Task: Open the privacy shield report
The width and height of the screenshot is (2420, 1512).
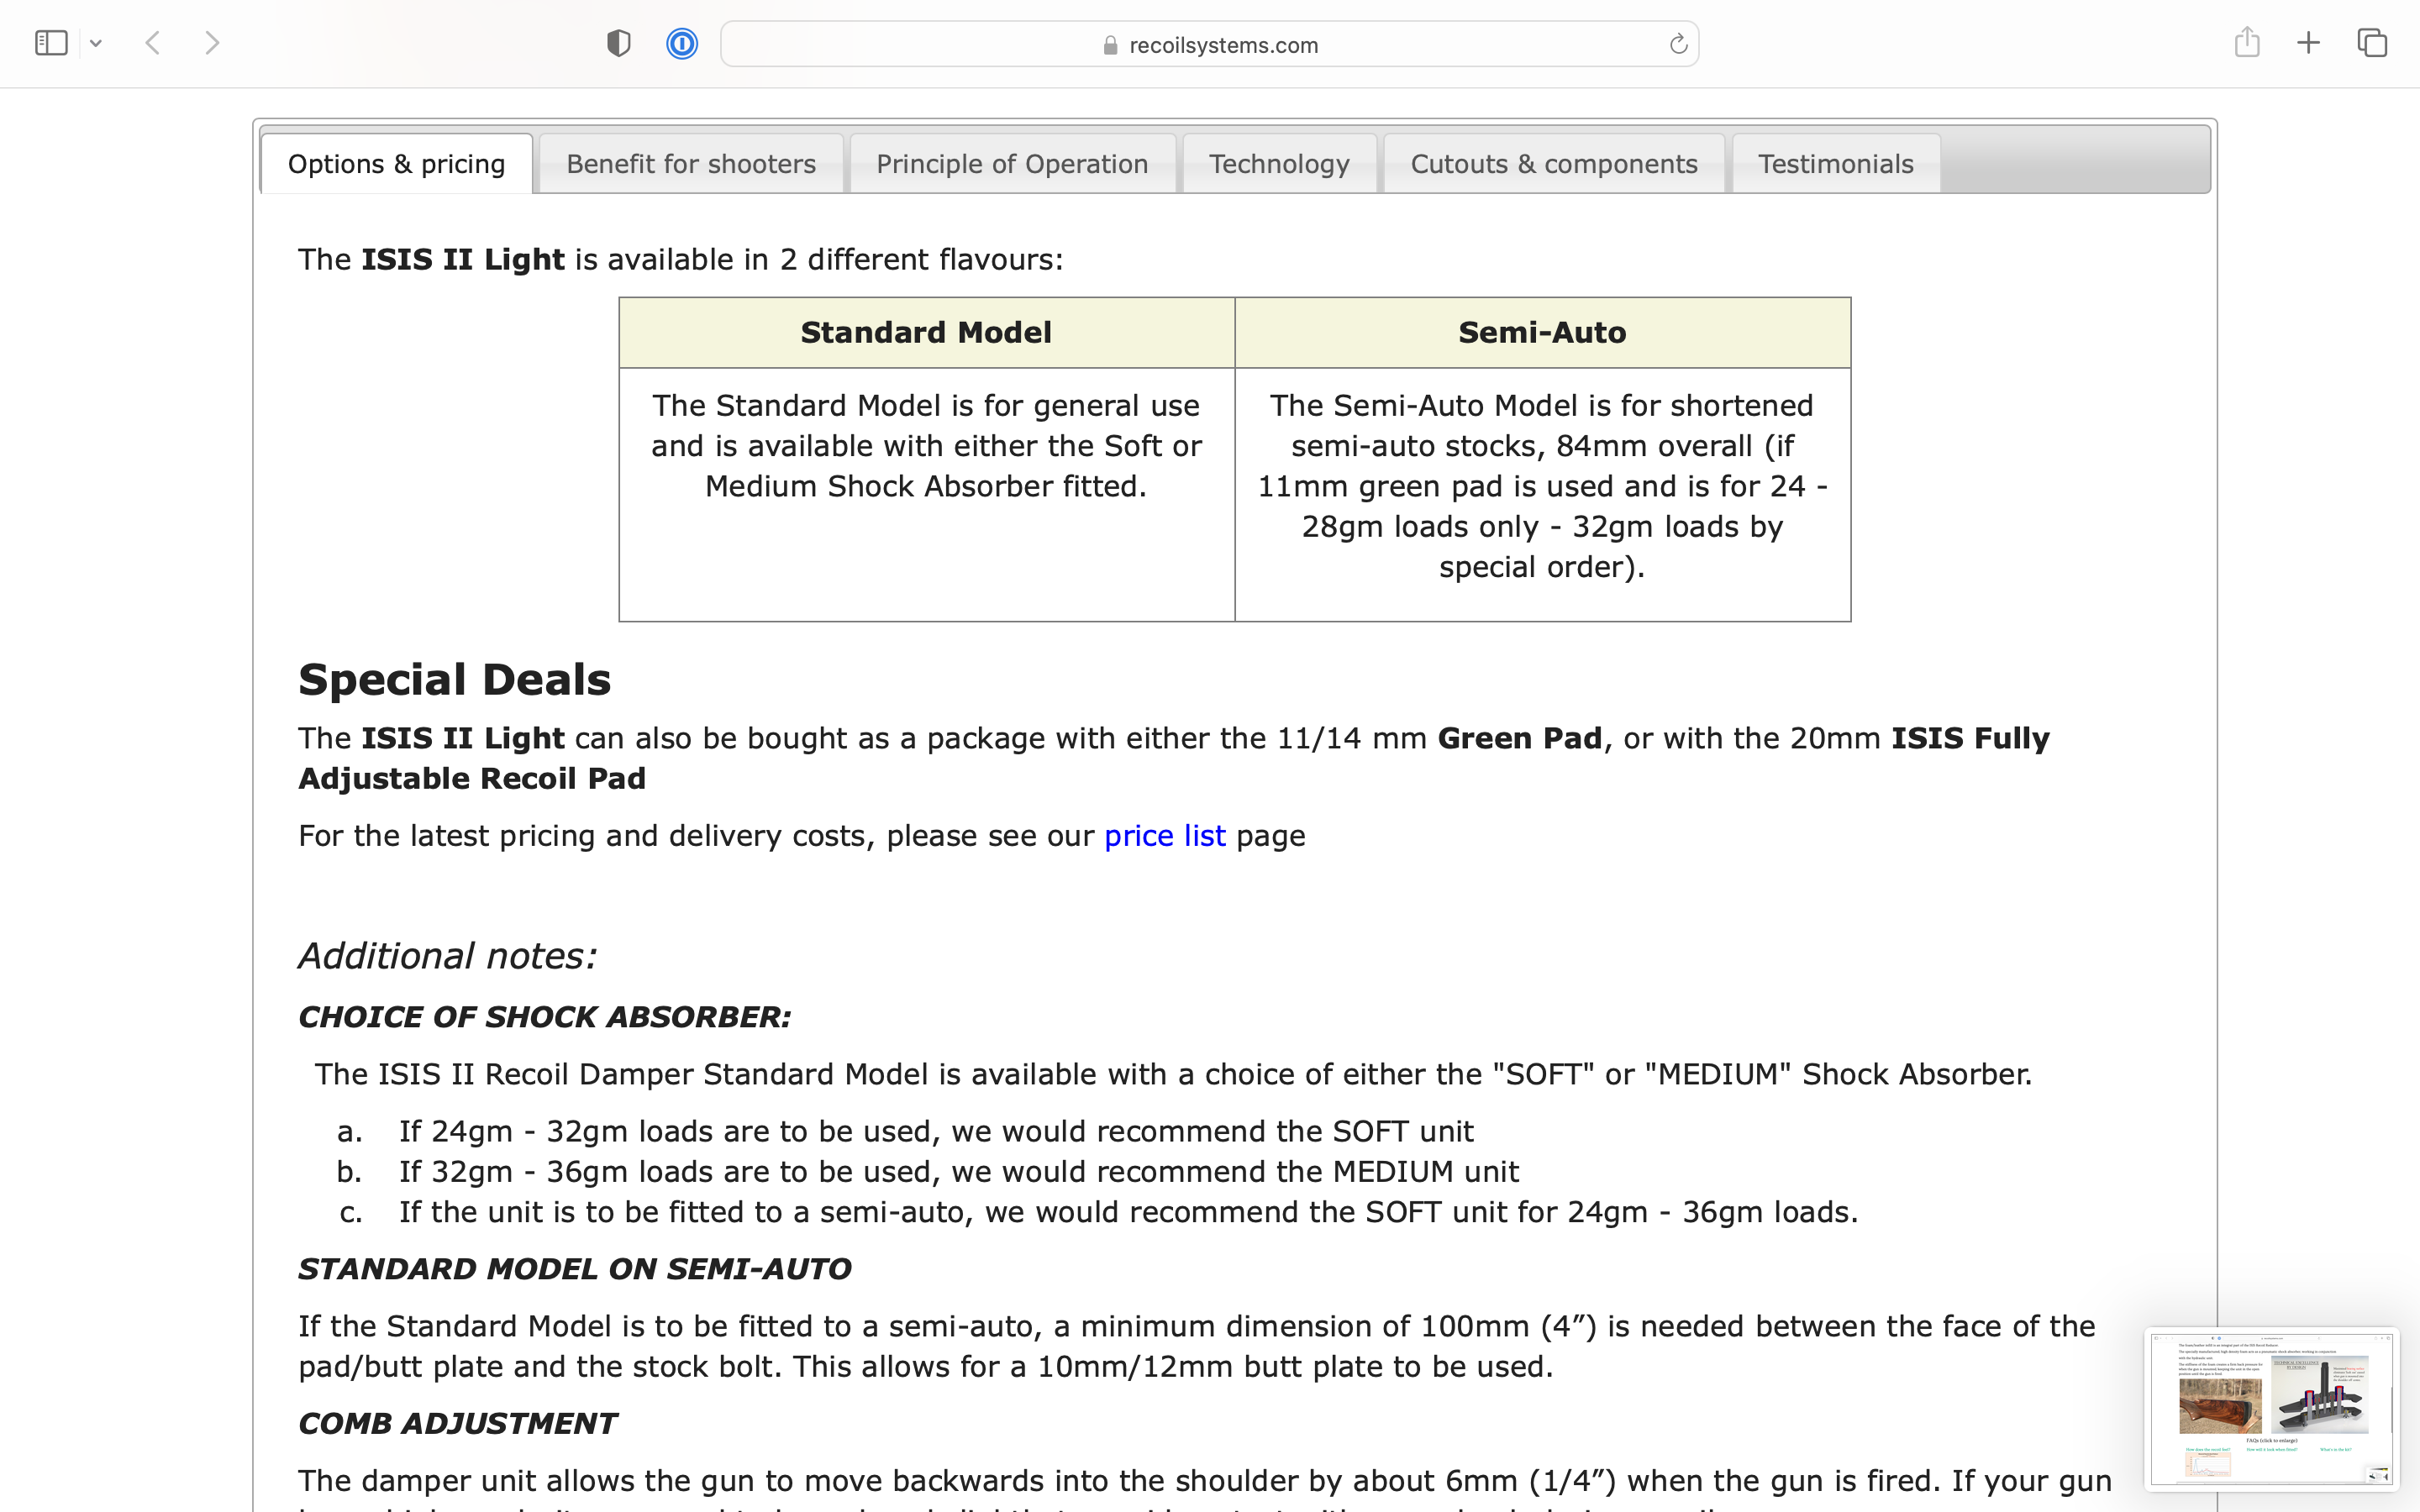Action: pos(619,43)
